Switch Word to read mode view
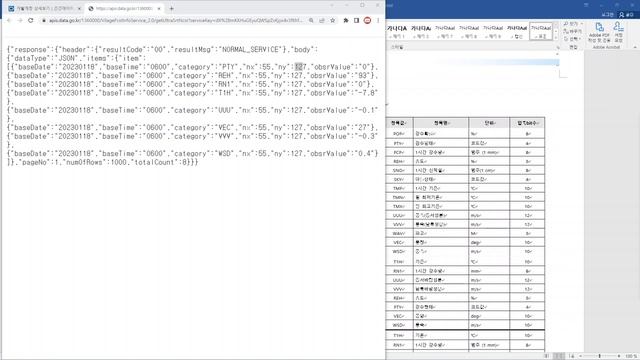 point(547,356)
